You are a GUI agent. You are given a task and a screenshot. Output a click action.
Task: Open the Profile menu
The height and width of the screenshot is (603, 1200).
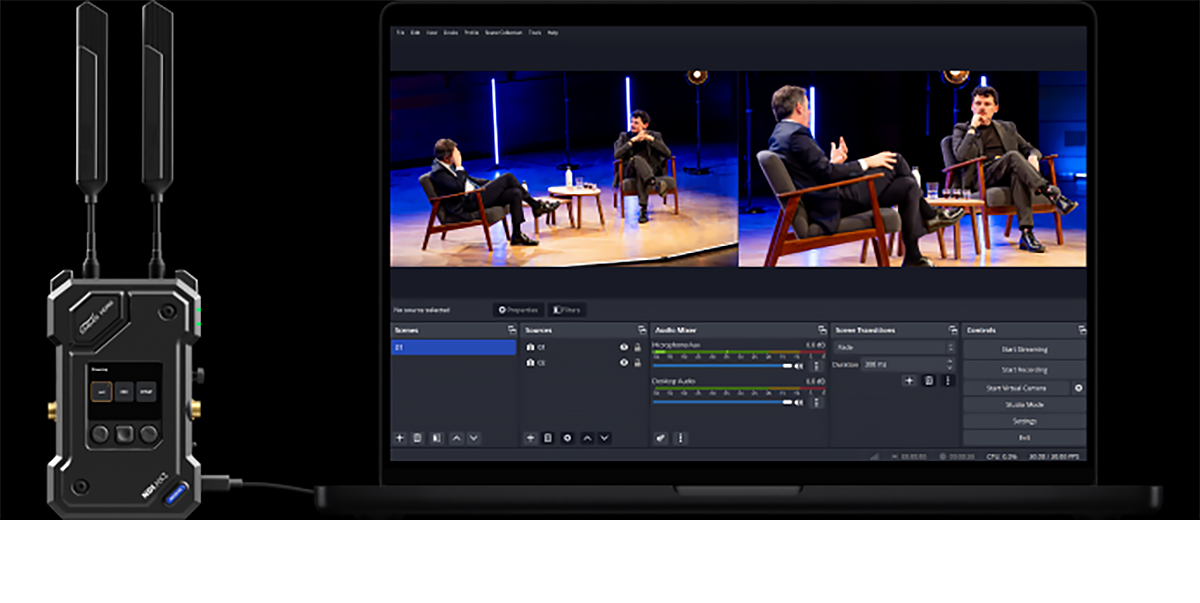pyautogui.click(x=471, y=33)
